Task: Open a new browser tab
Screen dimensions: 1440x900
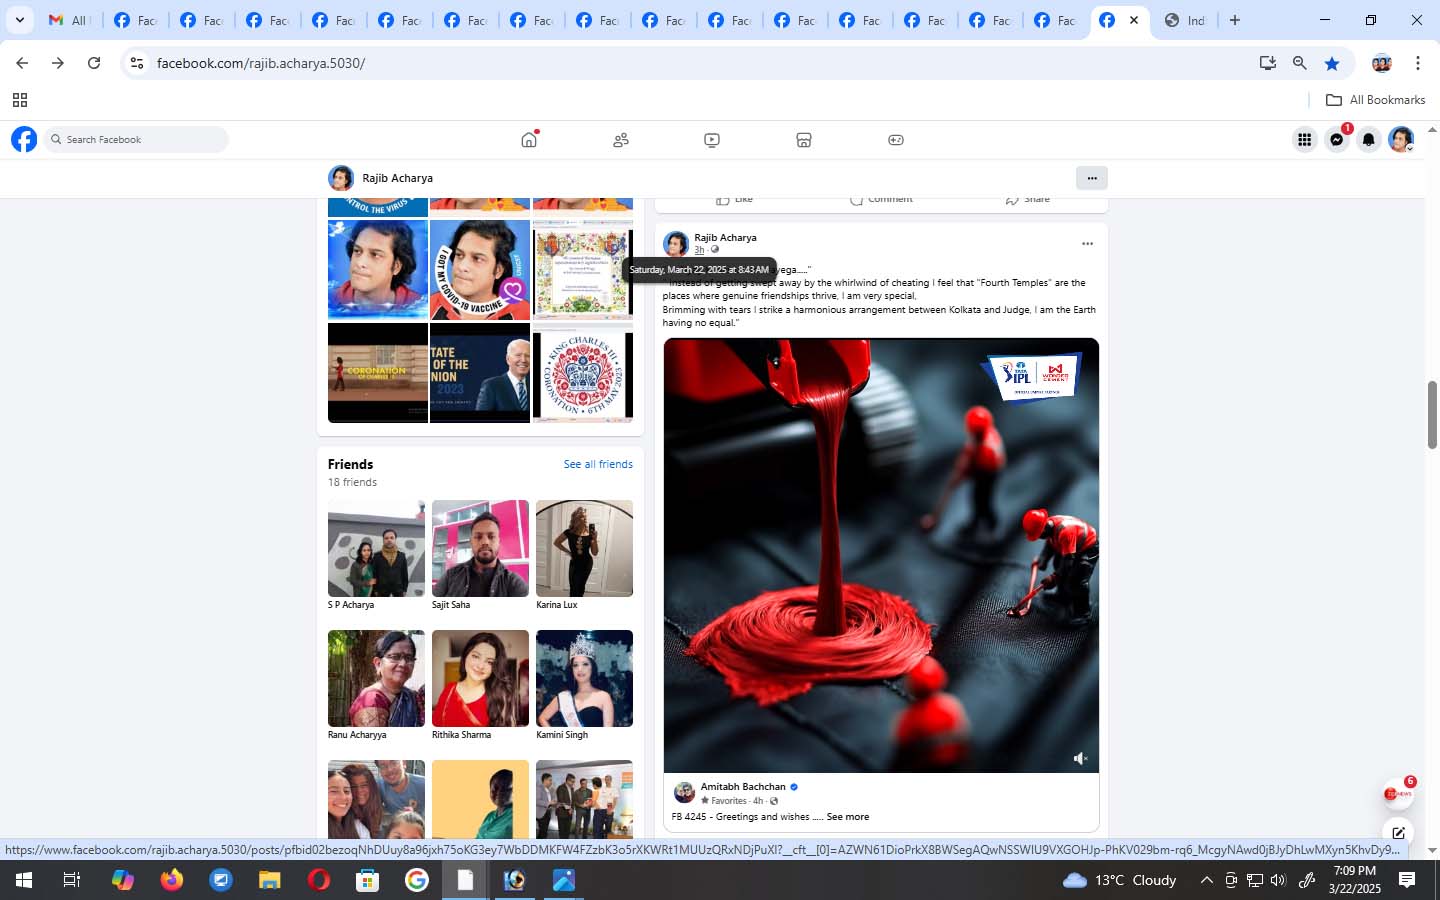Action: pyautogui.click(x=1235, y=20)
